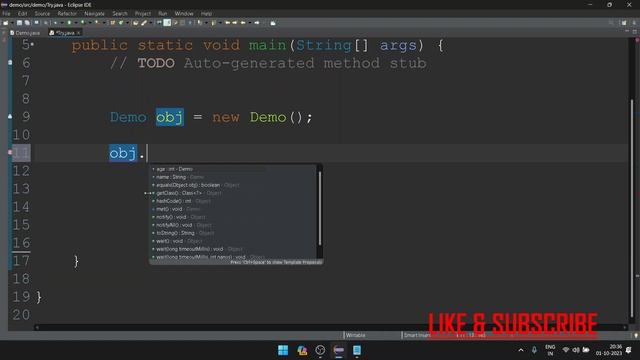Open the Window menu
640x360 pixels.
pyautogui.click(x=184, y=13)
